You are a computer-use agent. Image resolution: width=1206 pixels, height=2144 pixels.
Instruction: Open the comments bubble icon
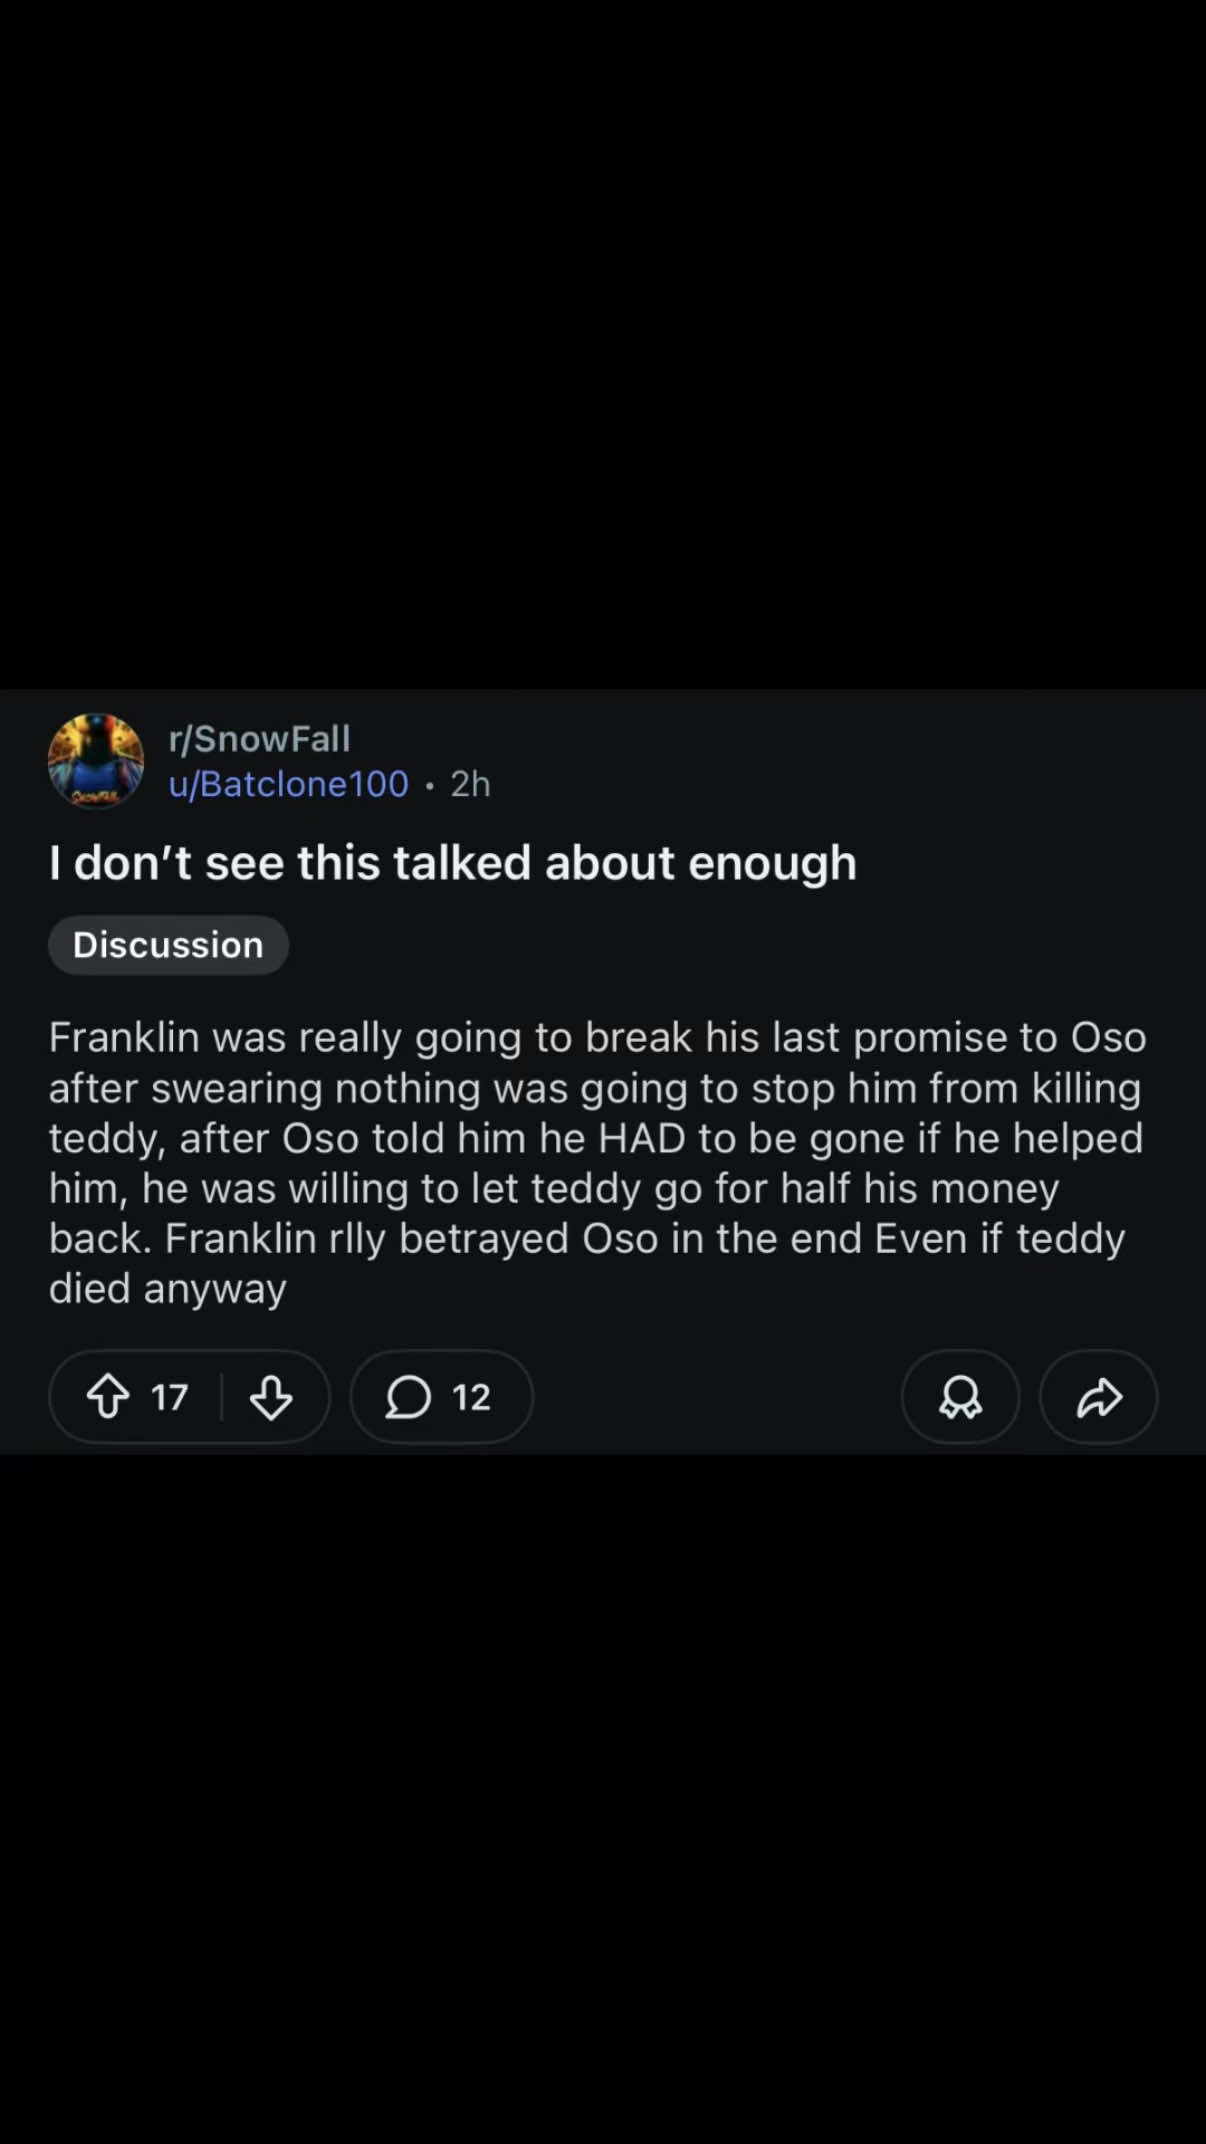(408, 1397)
